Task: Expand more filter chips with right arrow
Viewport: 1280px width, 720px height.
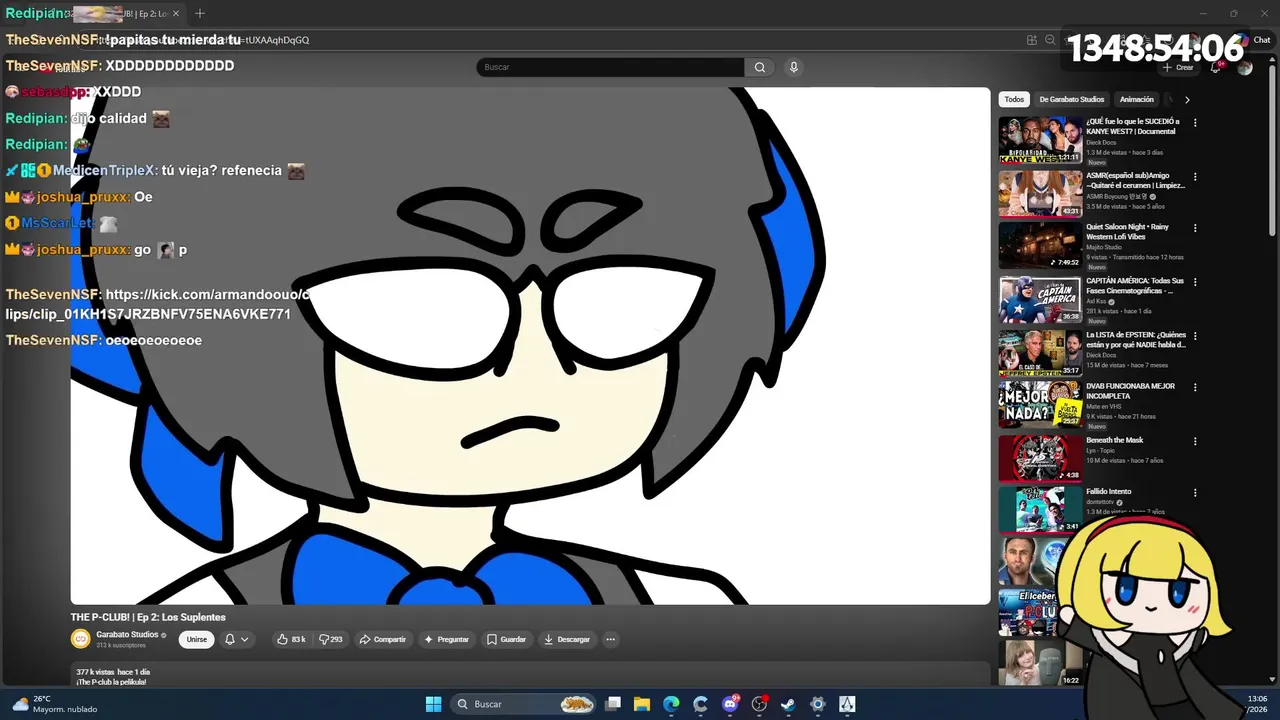Action: (x=1187, y=99)
